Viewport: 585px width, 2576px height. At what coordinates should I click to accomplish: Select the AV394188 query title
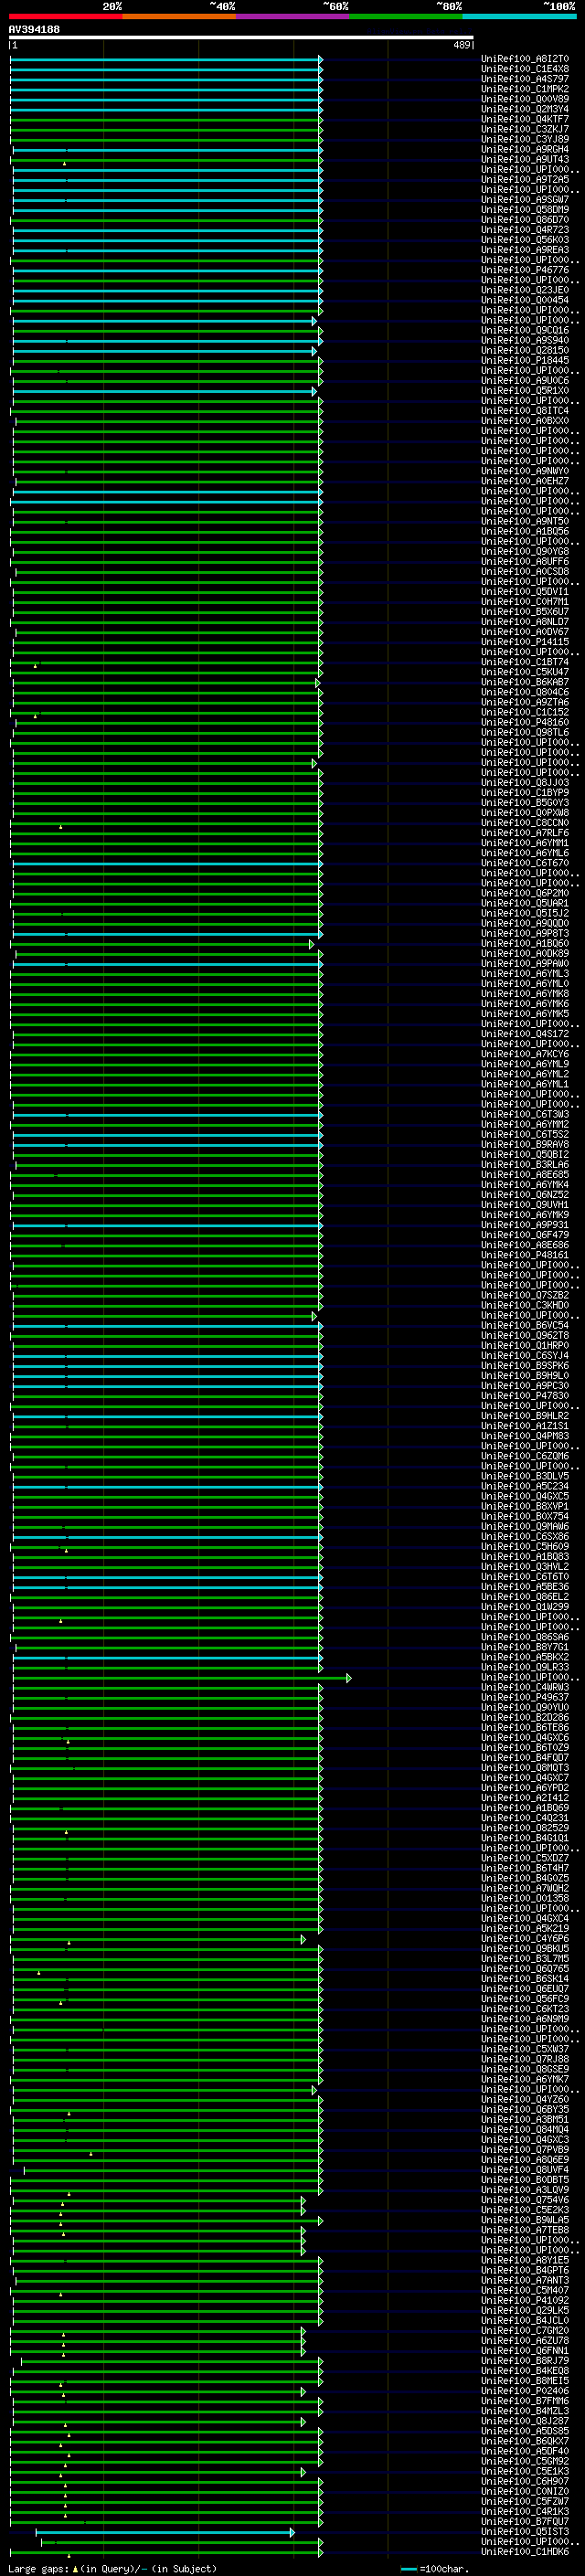click(x=34, y=30)
